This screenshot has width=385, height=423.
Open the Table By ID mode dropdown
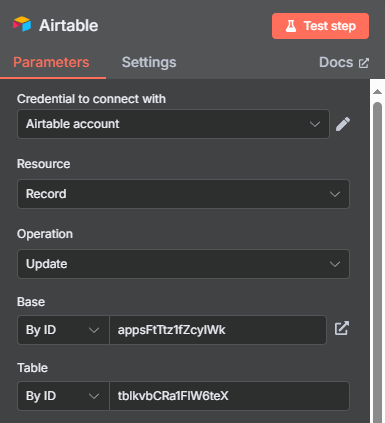(x=63, y=396)
